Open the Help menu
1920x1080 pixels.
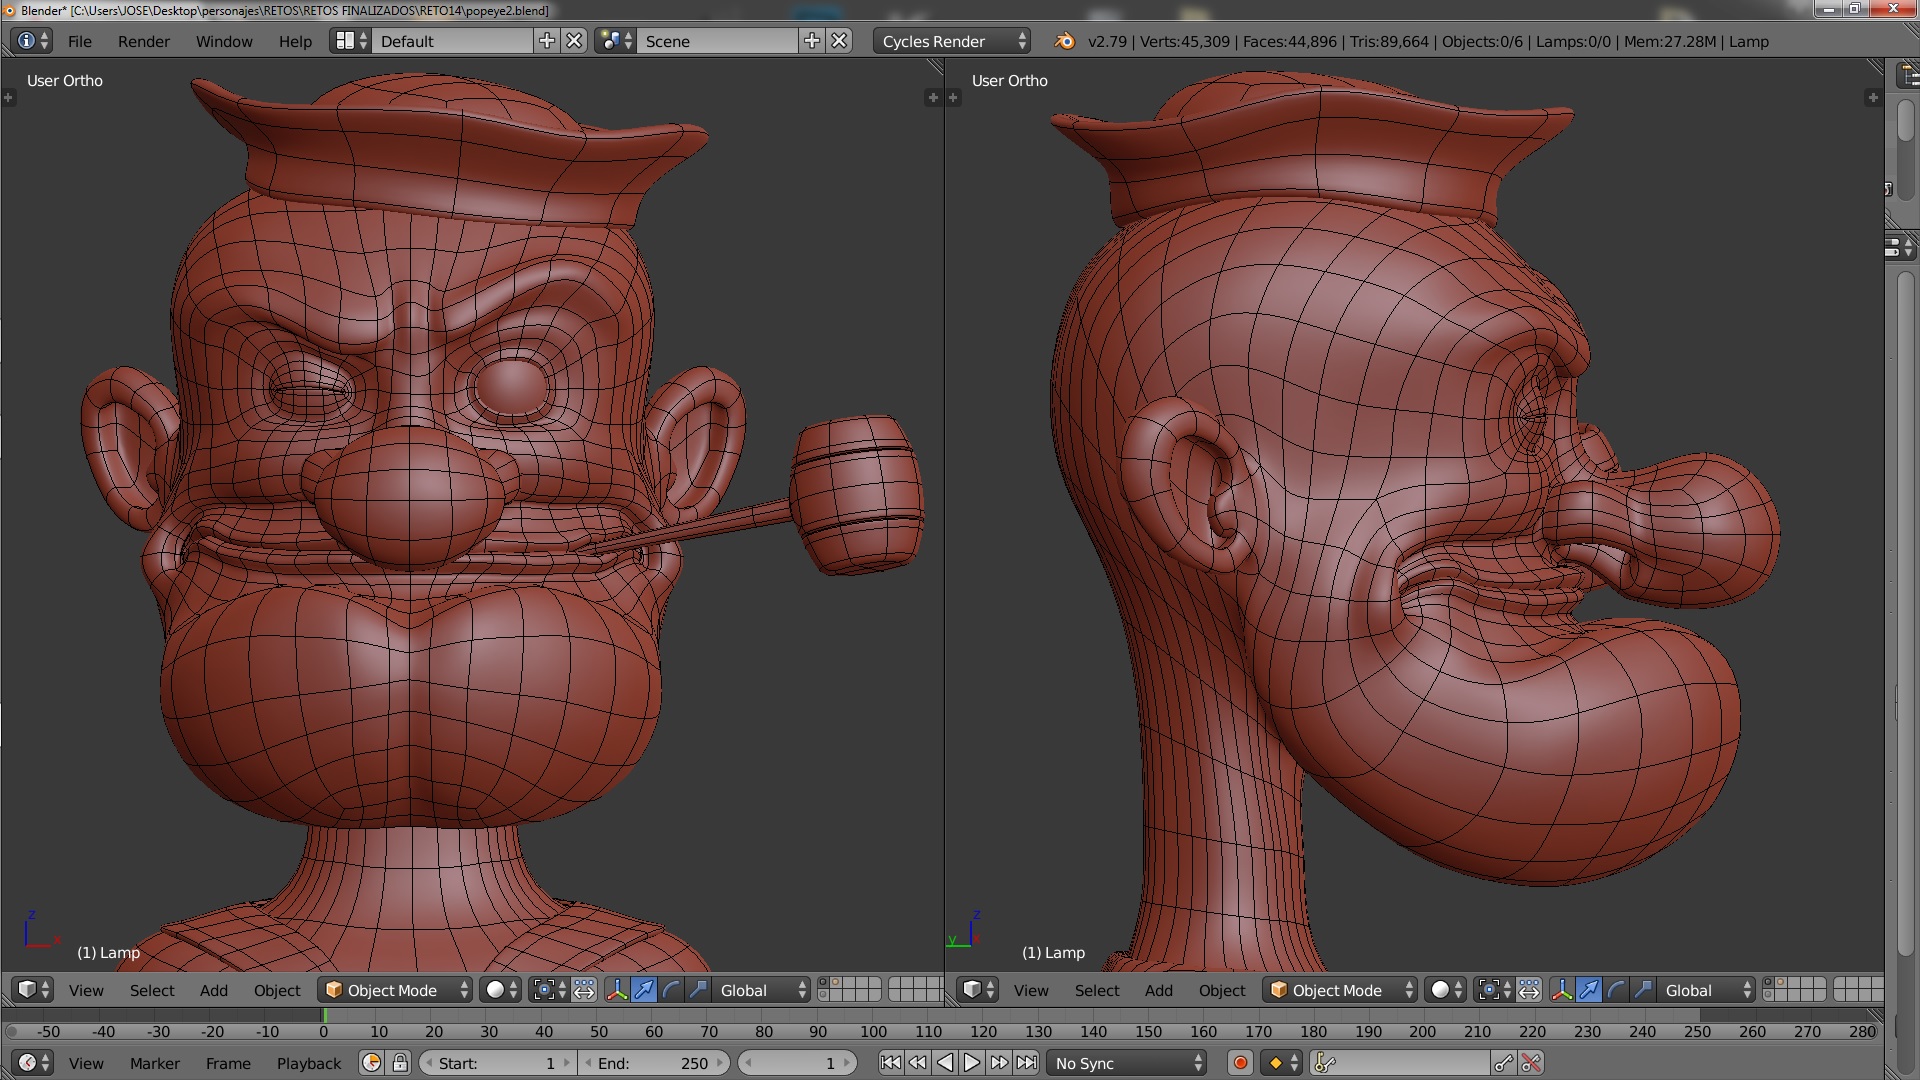[295, 41]
